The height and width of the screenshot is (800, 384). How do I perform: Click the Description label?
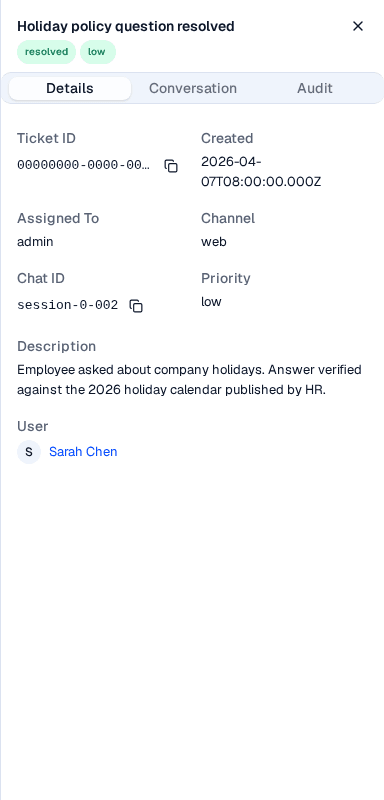(x=57, y=346)
